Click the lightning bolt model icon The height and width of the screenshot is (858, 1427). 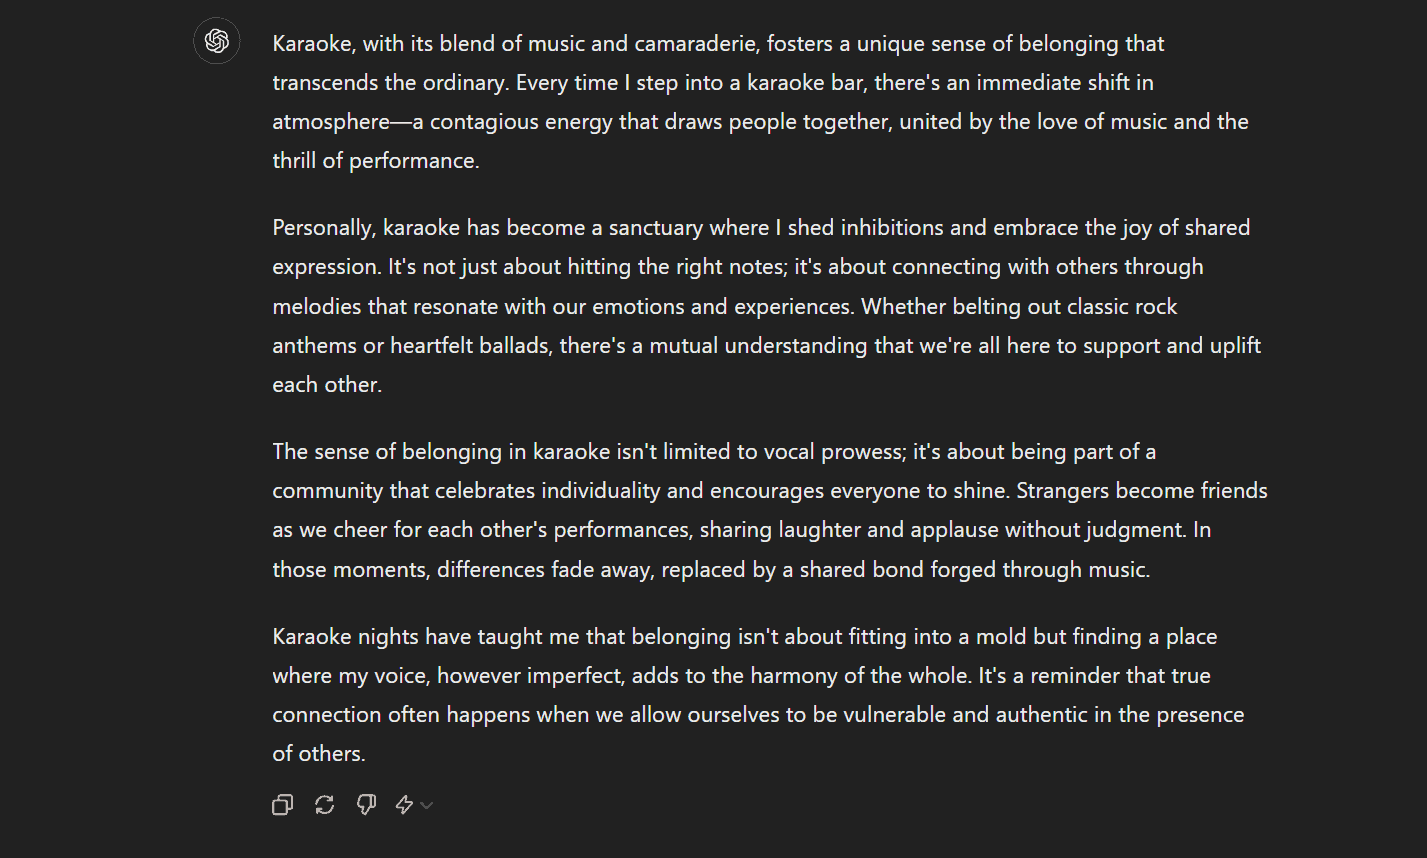pyautogui.click(x=404, y=805)
